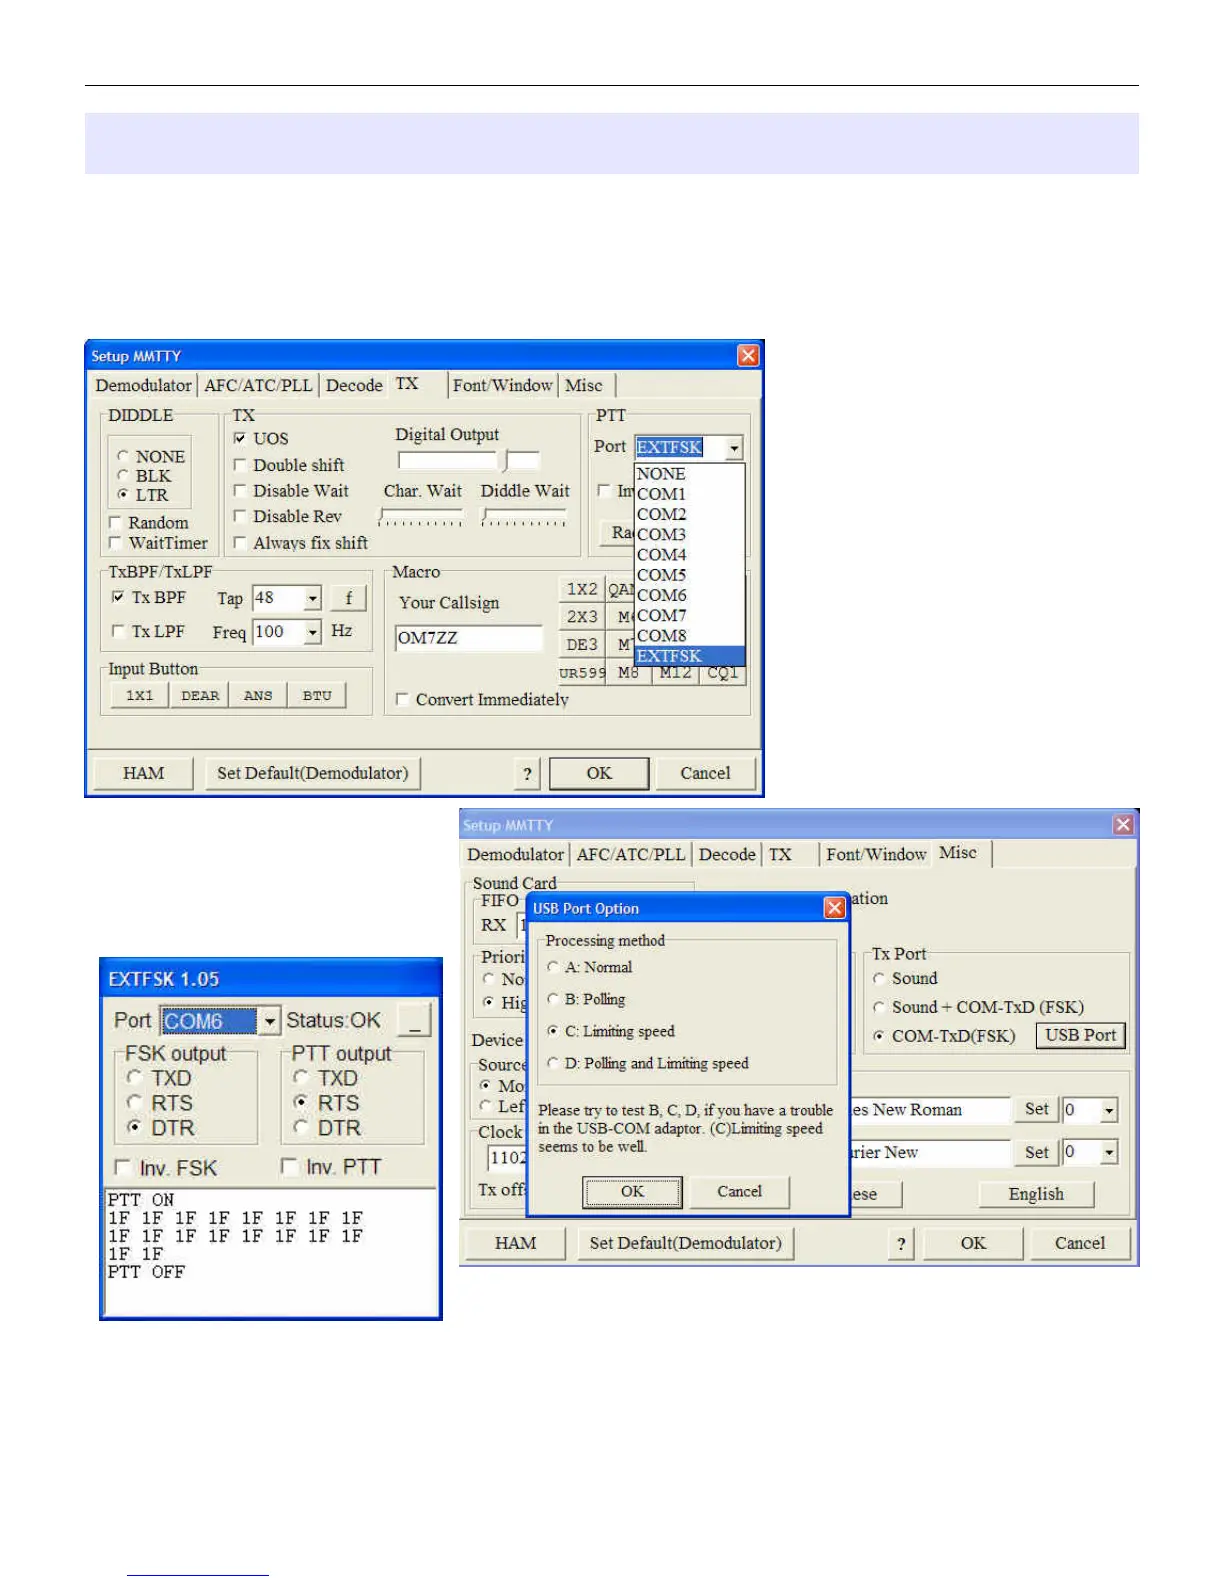Viewport: 1224px width, 1584px height.
Task: Close the USB Port Option dialog
Action: pos(834,908)
